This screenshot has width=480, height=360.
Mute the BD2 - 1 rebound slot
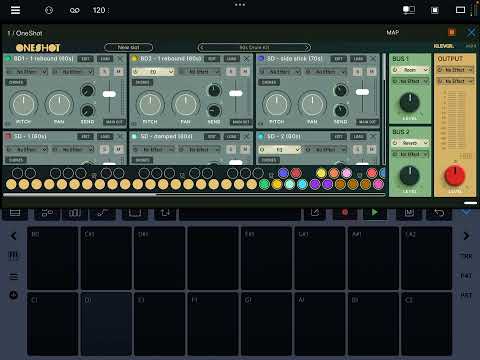pos(245,72)
